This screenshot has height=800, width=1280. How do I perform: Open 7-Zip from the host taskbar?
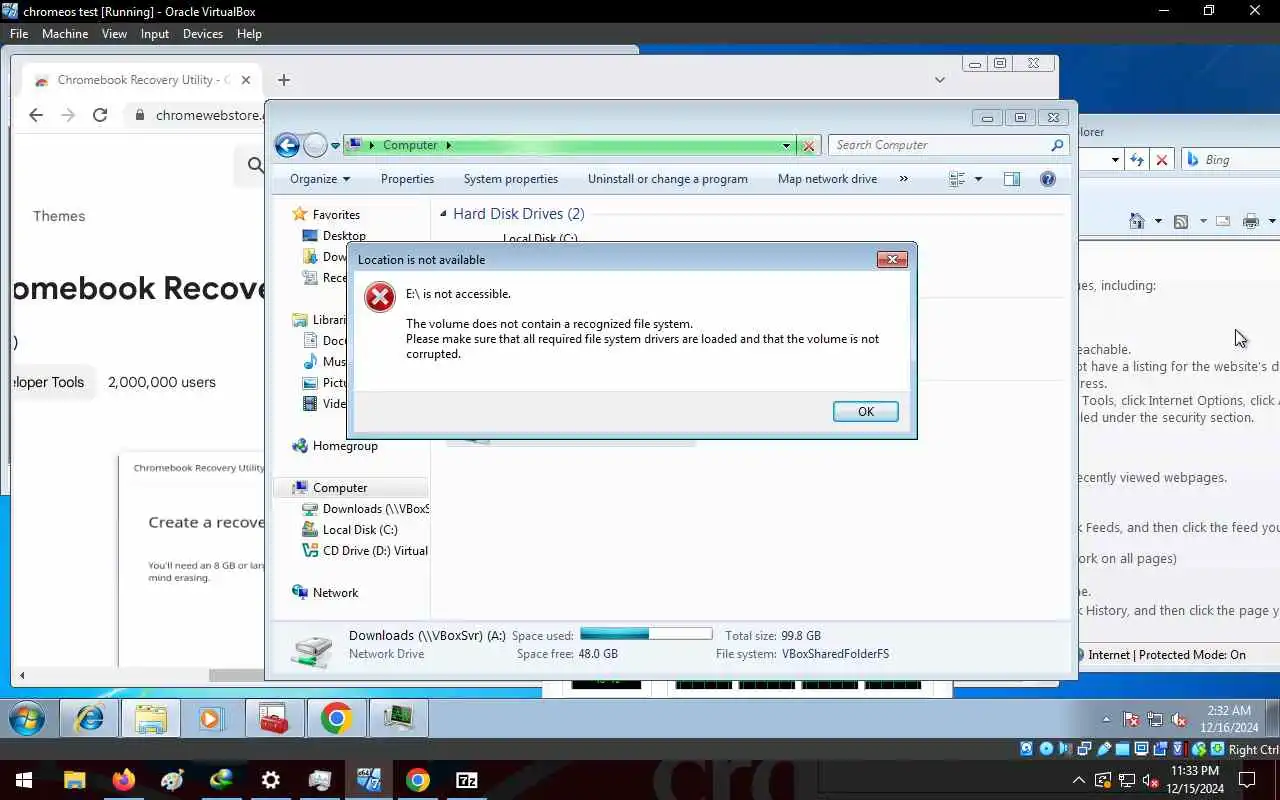click(x=467, y=780)
